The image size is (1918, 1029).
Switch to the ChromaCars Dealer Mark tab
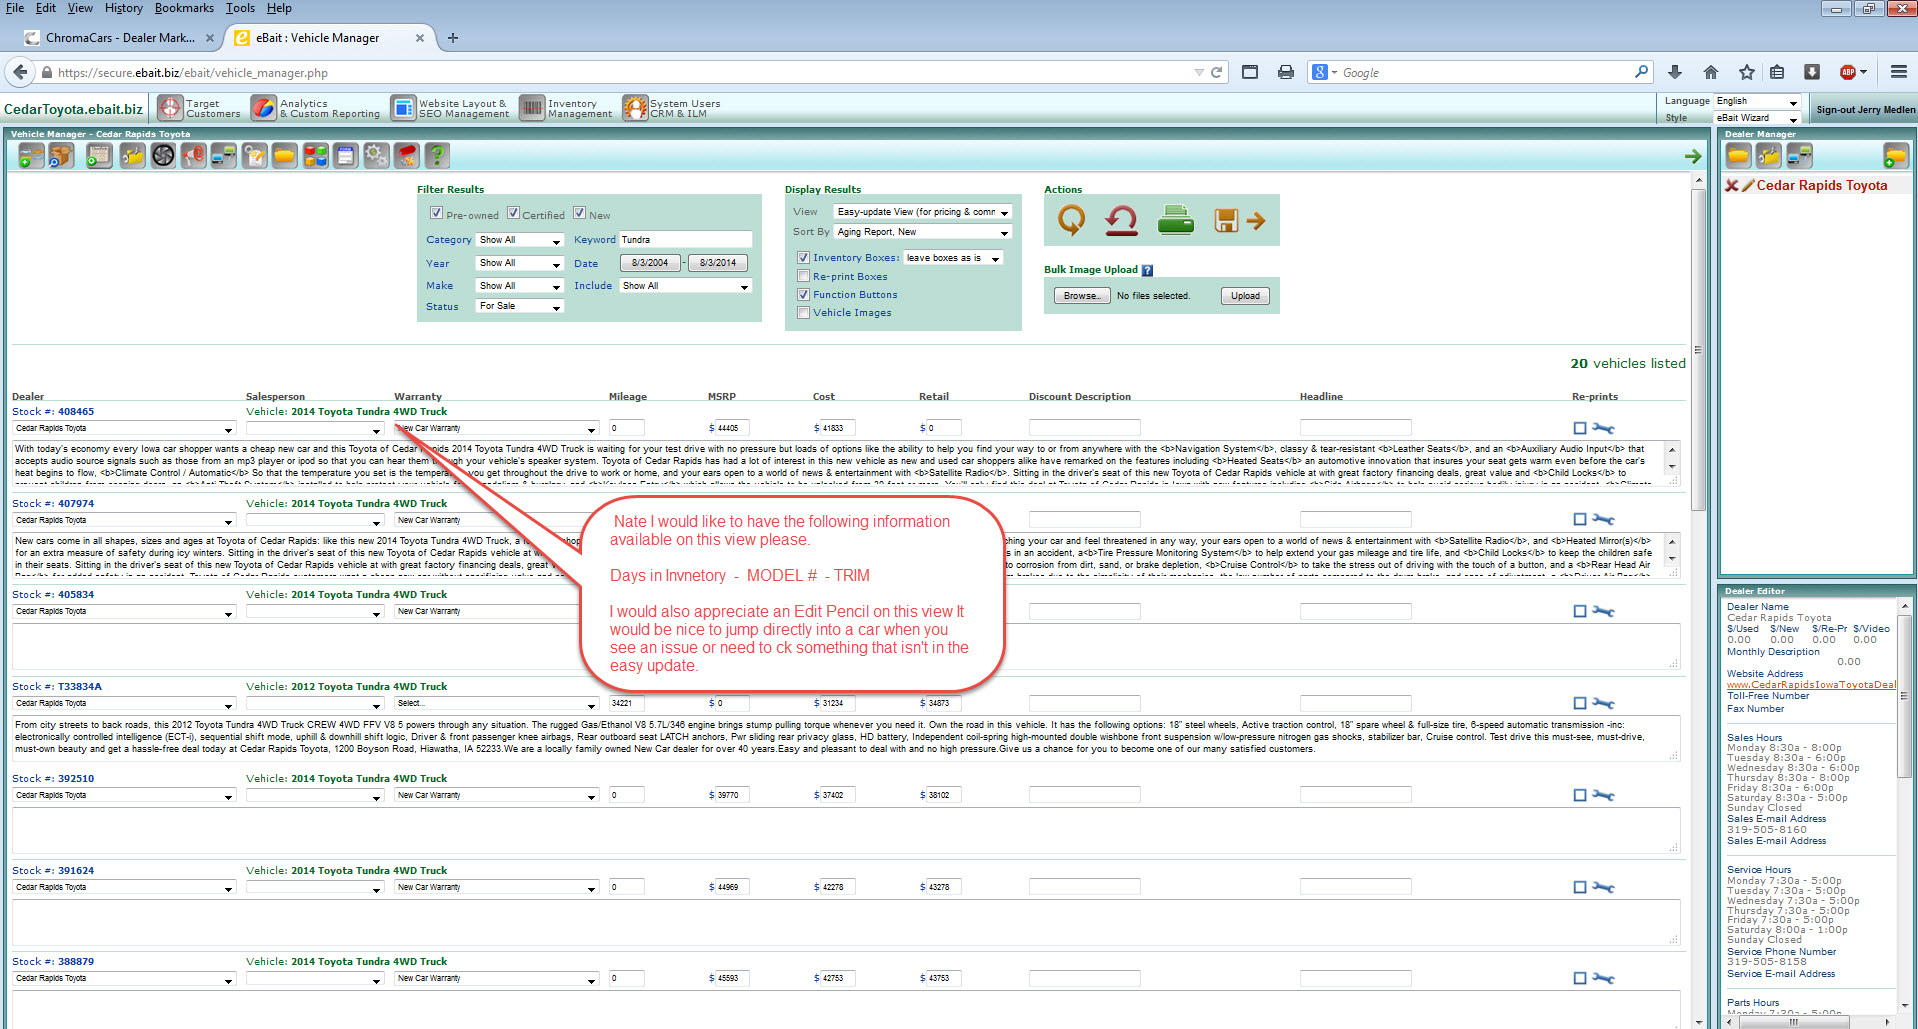coord(119,38)
